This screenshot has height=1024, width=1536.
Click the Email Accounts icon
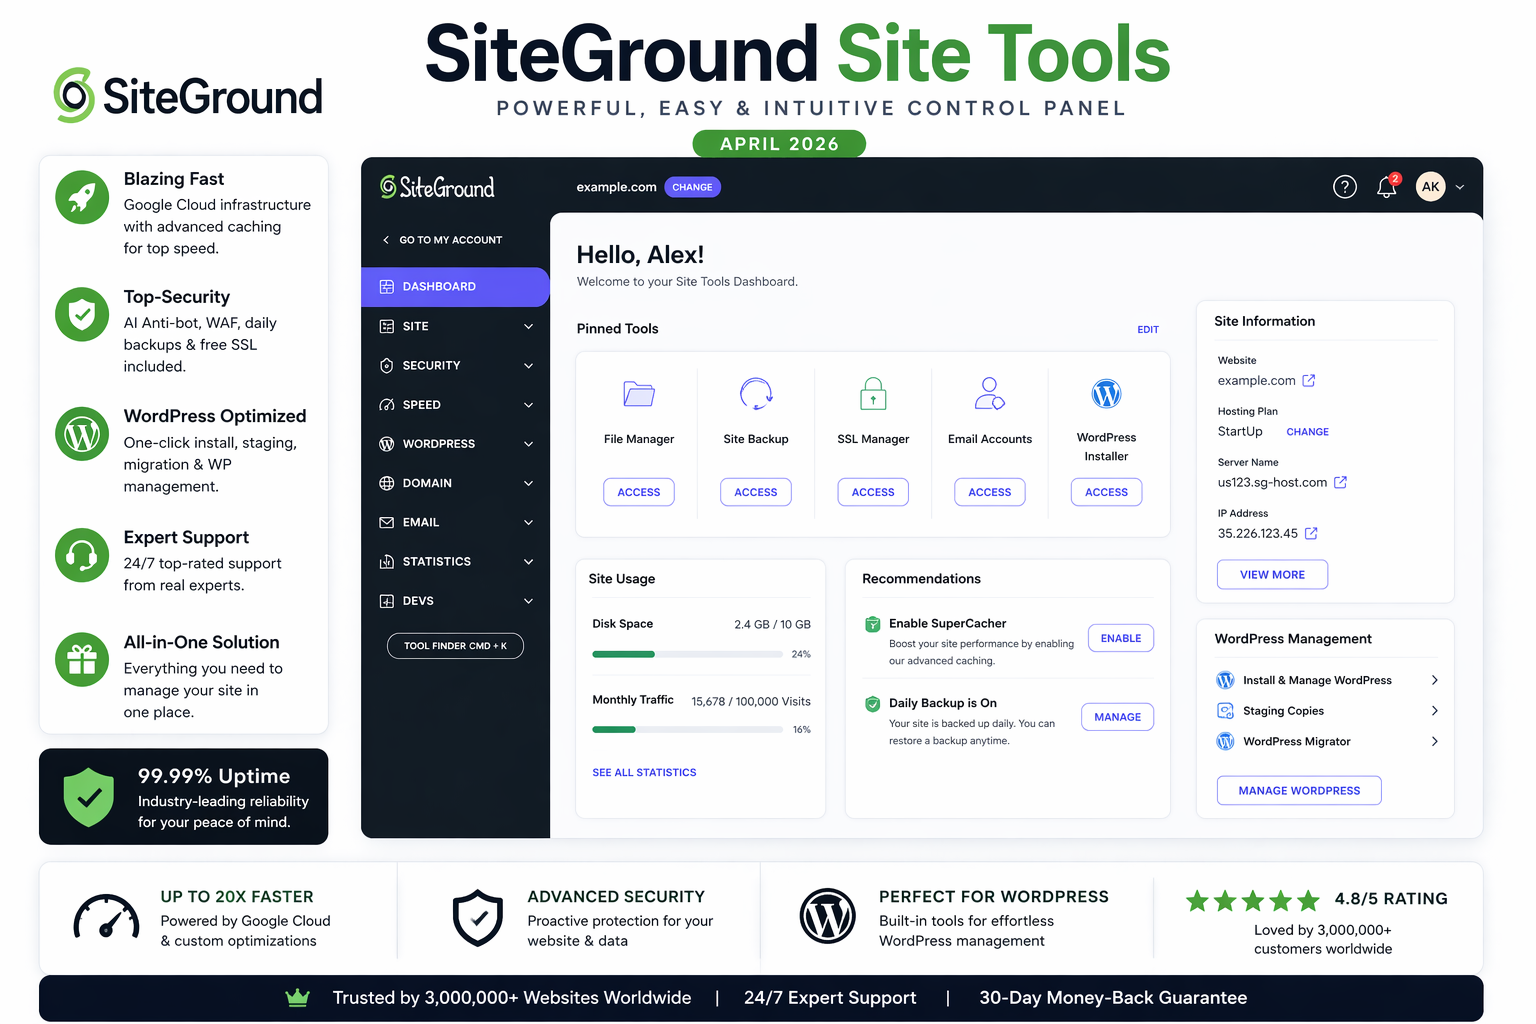click(989, 394)
